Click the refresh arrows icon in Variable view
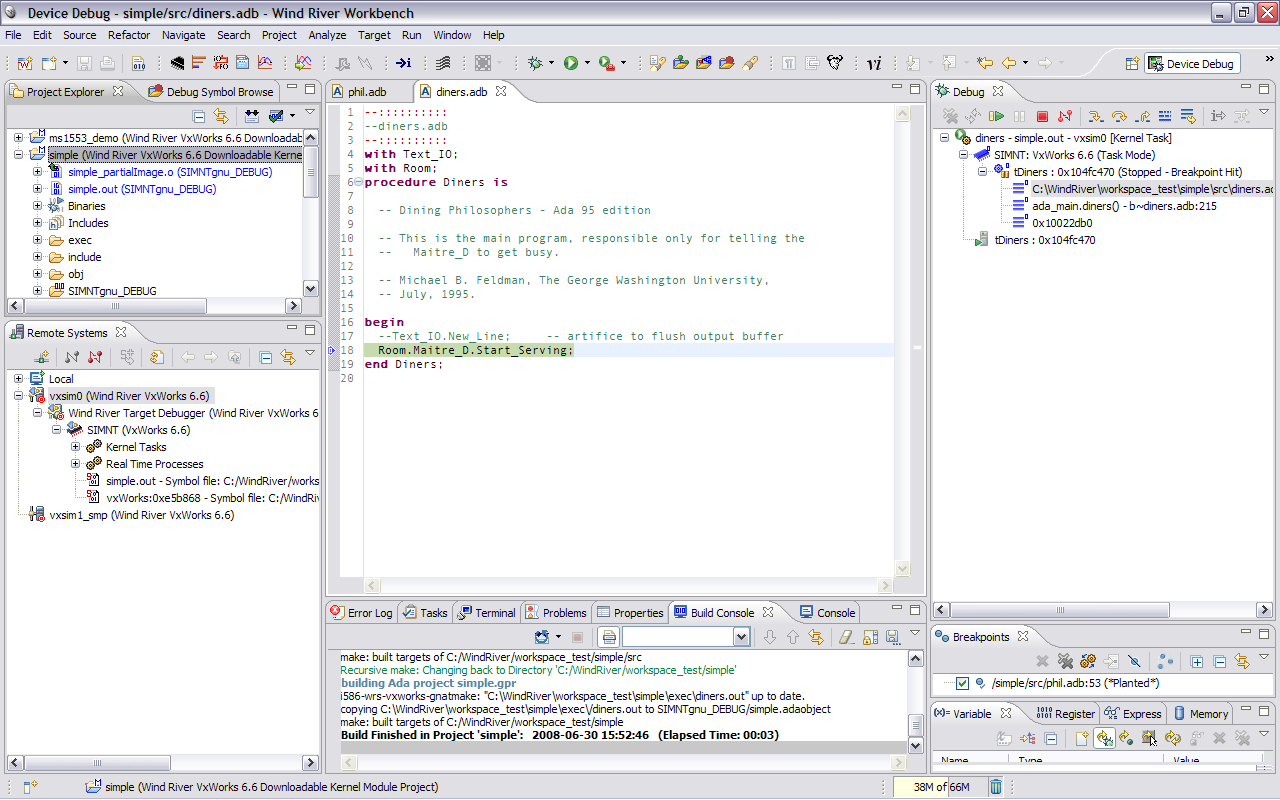The image size is (1280, 800). pos(1172,738)
